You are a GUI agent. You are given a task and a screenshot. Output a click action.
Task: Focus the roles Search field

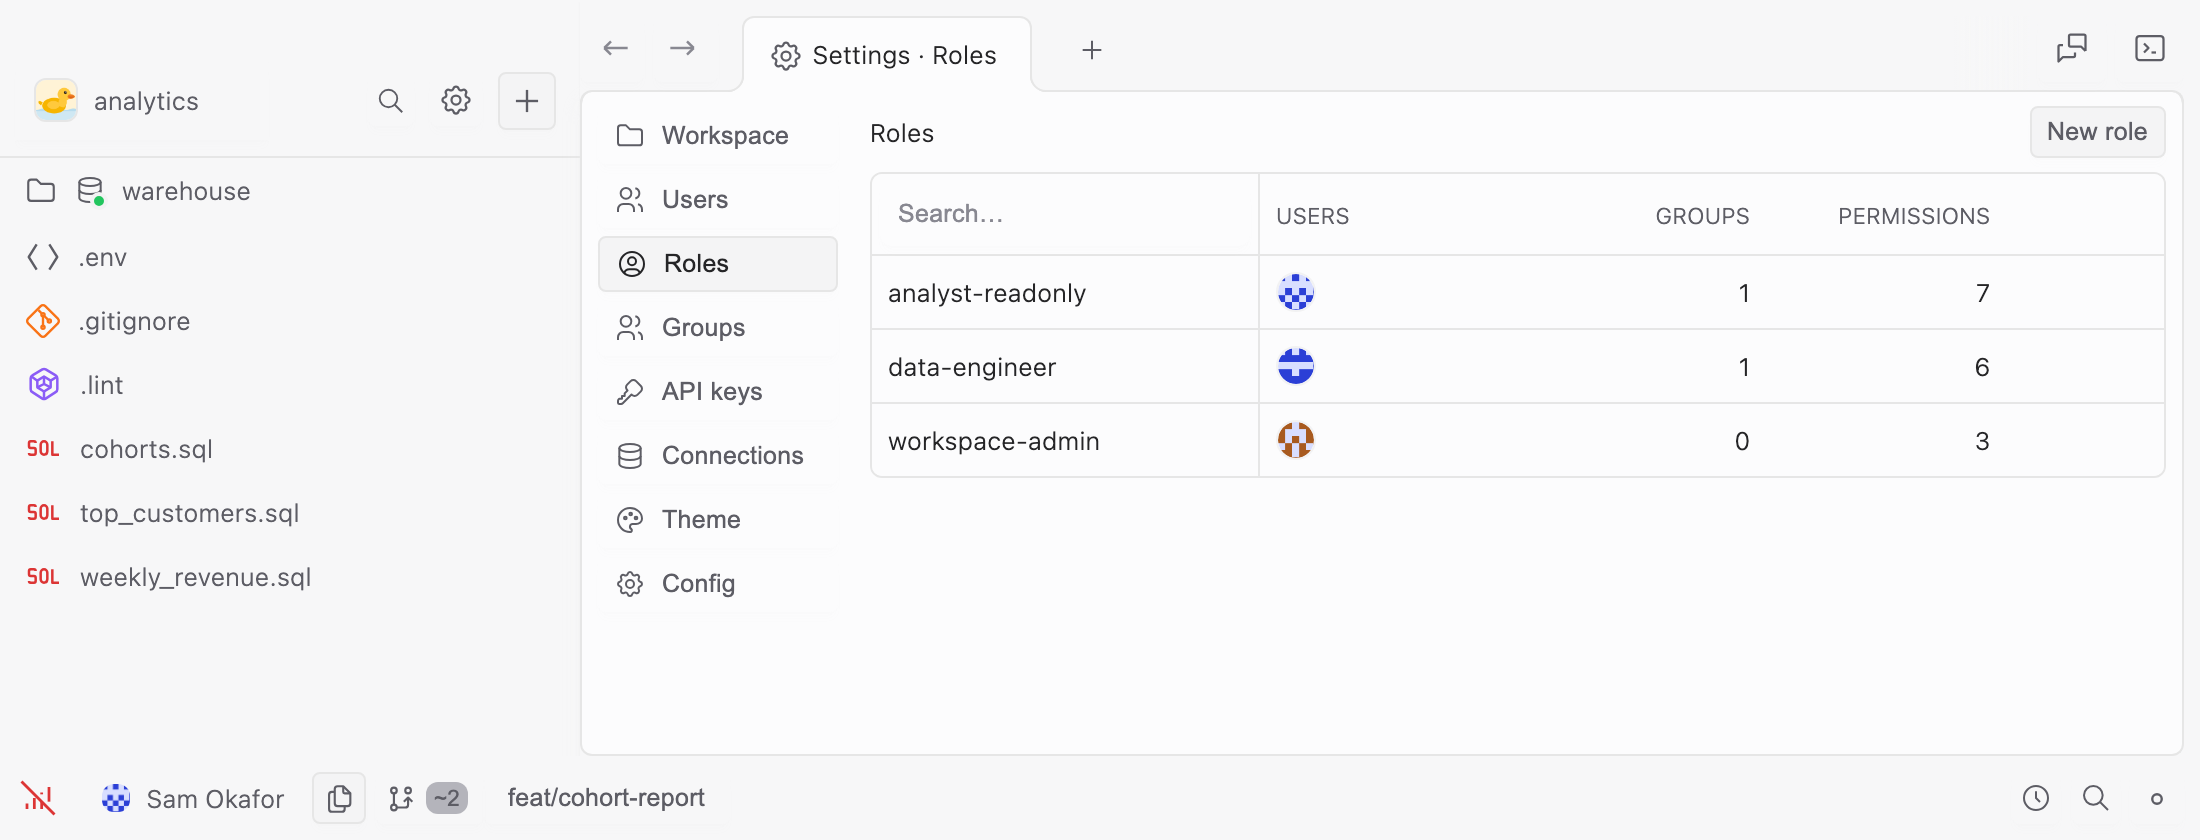pyautogui.click(x=1065, y=214)
